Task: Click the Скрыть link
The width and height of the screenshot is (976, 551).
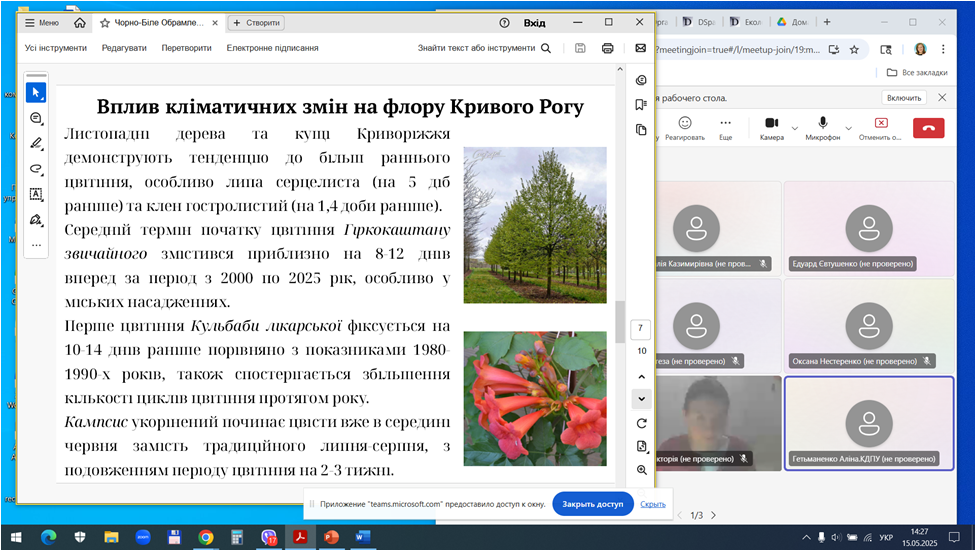Action: (653, 504)
